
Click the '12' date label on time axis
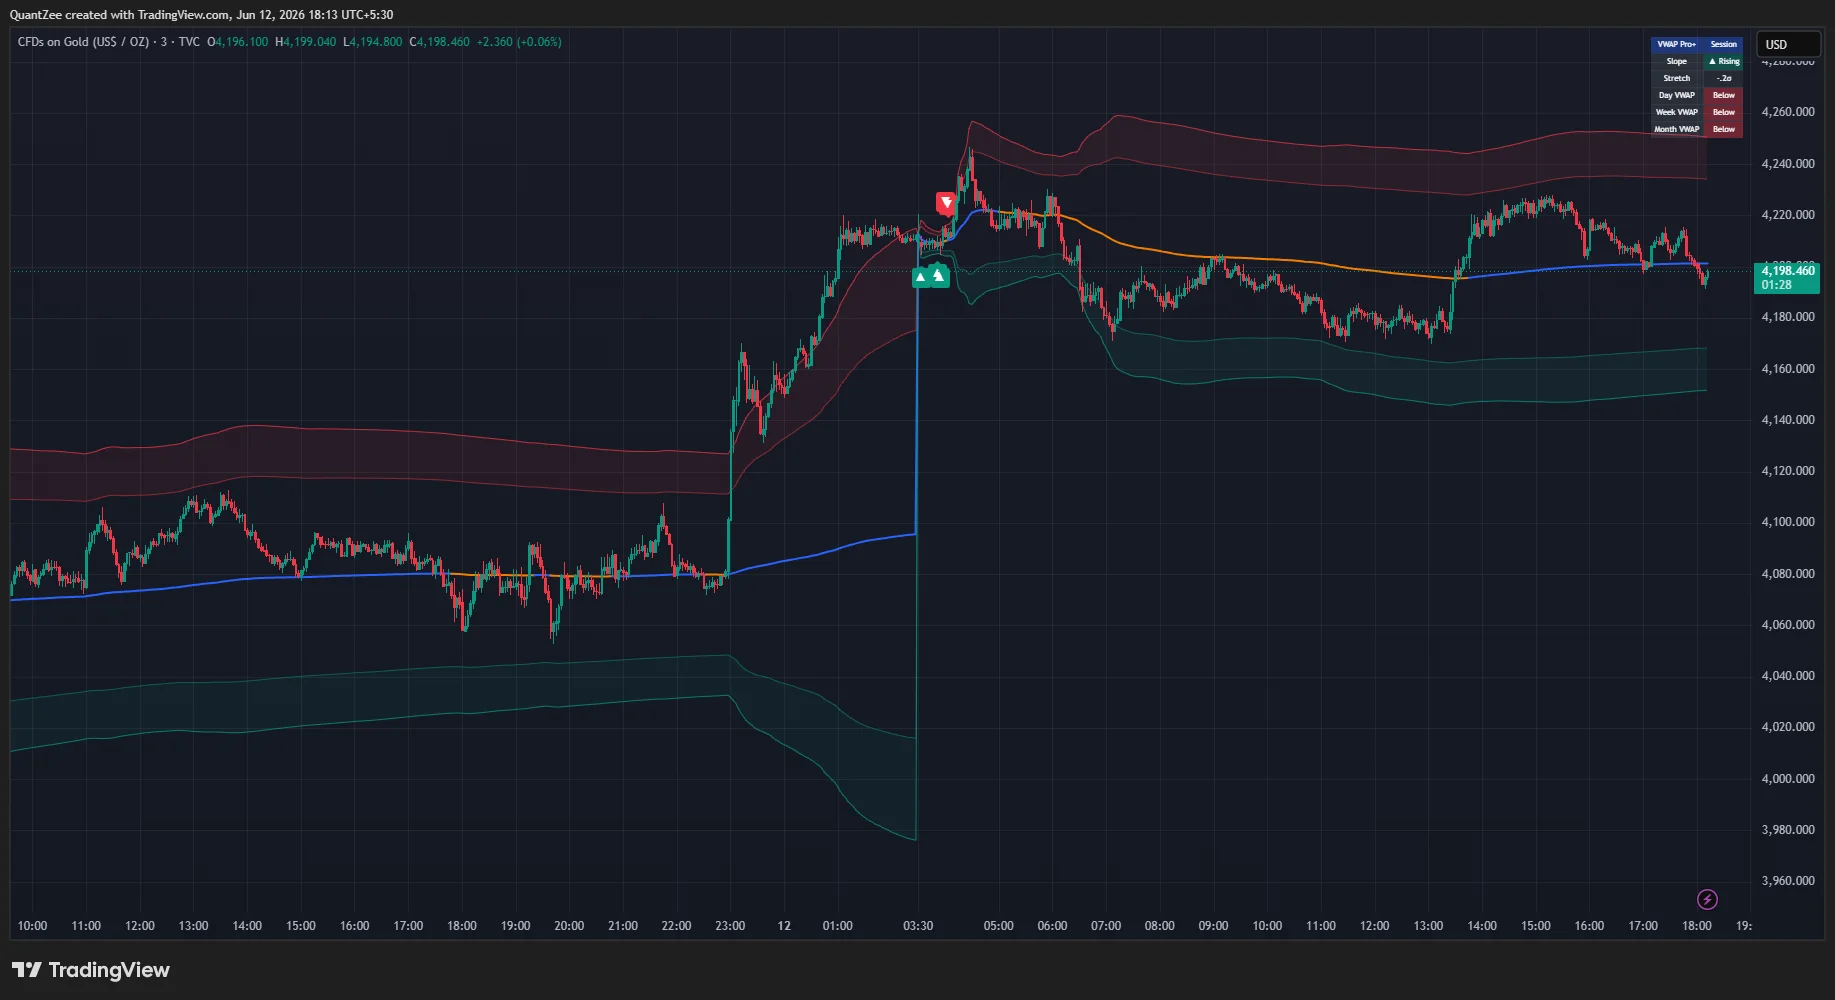click(x=784, y=926)
